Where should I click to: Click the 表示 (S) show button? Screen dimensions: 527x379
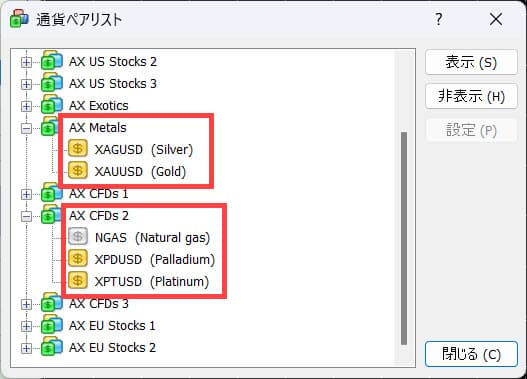(x=471, y=62)
